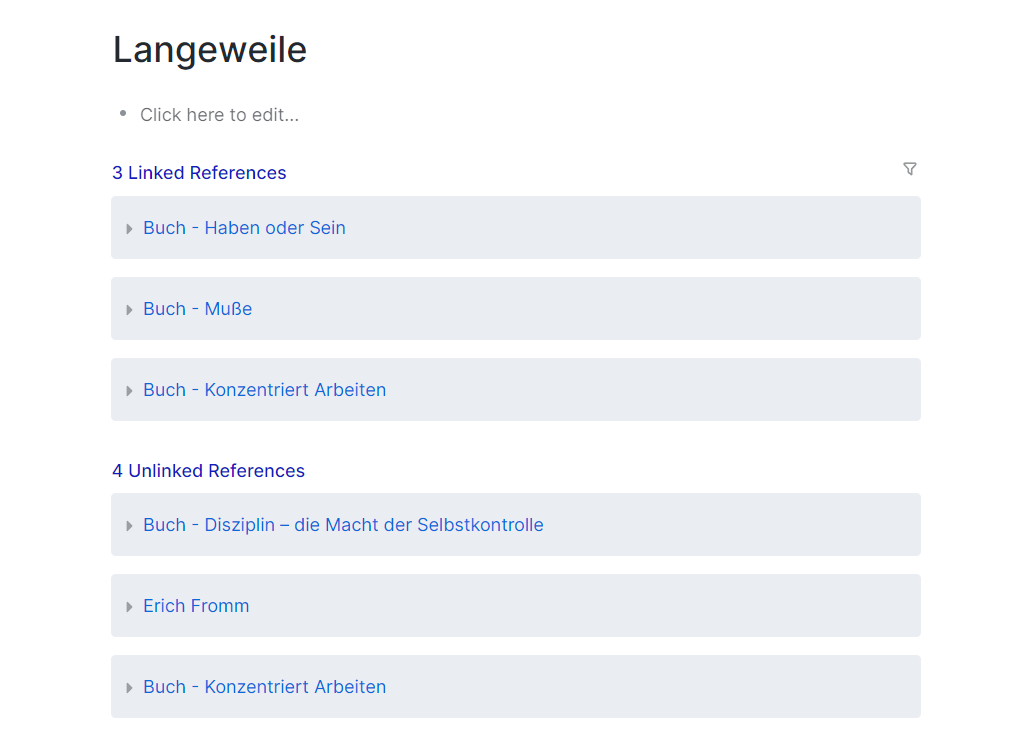Collapse the 4 Unlinked References section
Screen dimensions: 1015x745
(x=208, y=471)
